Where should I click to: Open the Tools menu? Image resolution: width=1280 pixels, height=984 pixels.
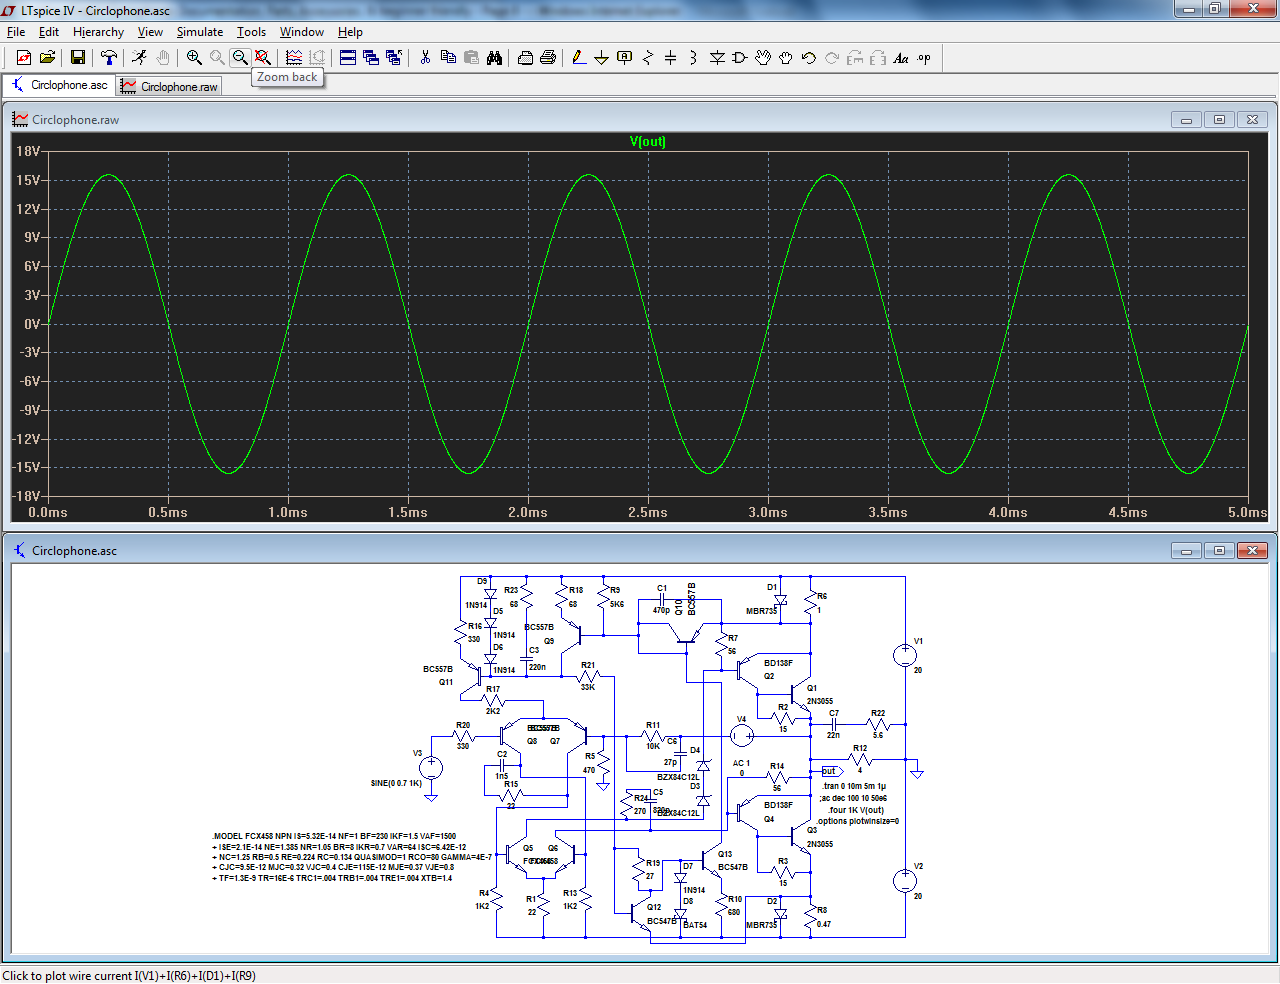click(x=251, y=32)
